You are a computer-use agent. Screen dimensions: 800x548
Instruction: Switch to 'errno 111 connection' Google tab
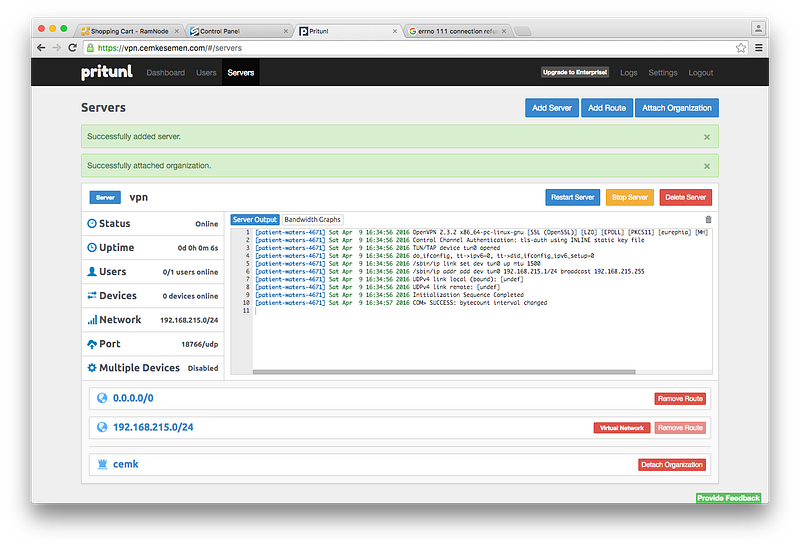pyautogui.click(x=457, y=31)
